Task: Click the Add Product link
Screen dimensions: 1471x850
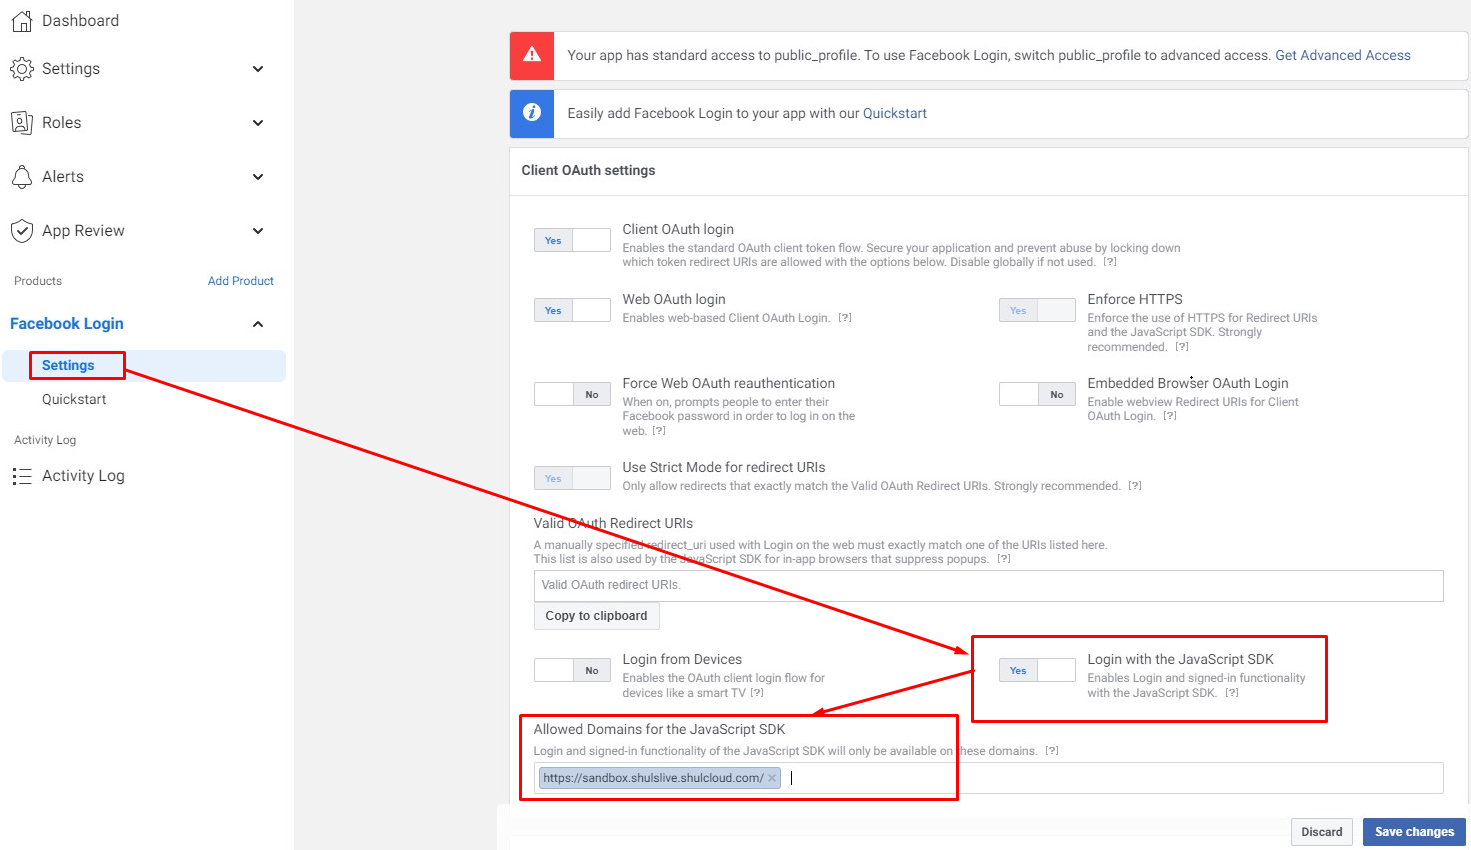Action: click(x=241, y=281)
